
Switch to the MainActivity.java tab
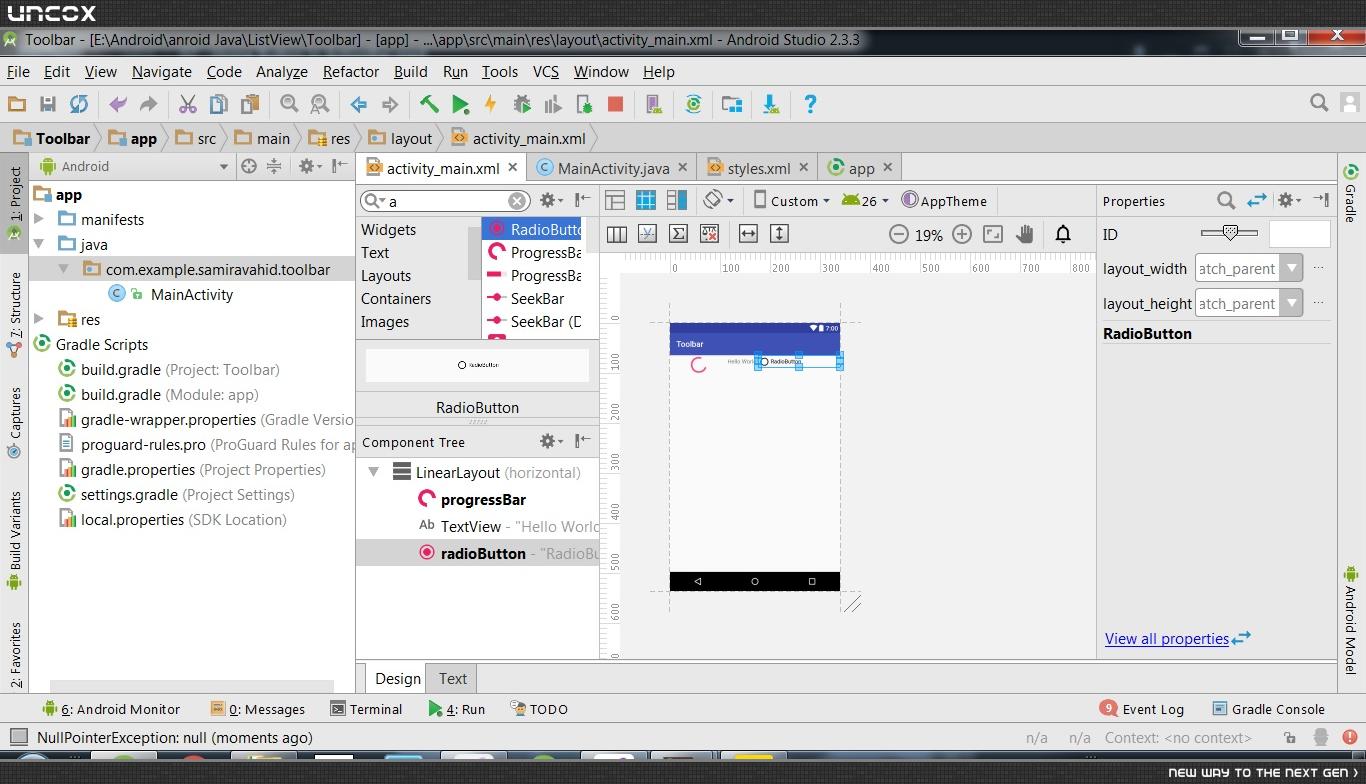(x=613, y=168)
